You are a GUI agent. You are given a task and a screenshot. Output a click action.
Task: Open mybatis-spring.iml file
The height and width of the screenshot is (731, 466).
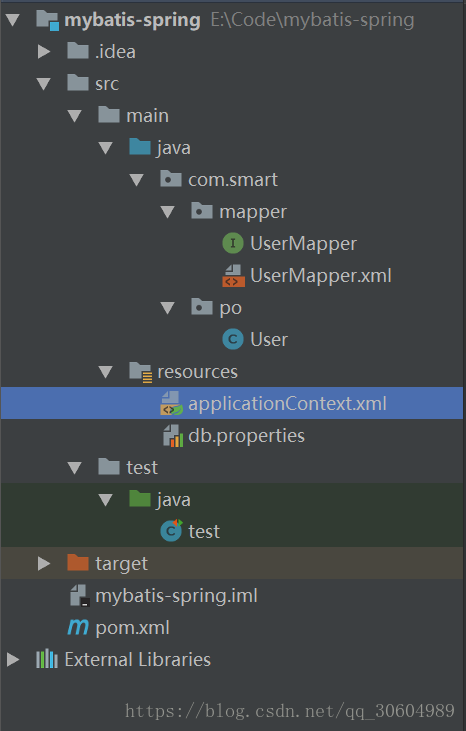coord(176,596)
